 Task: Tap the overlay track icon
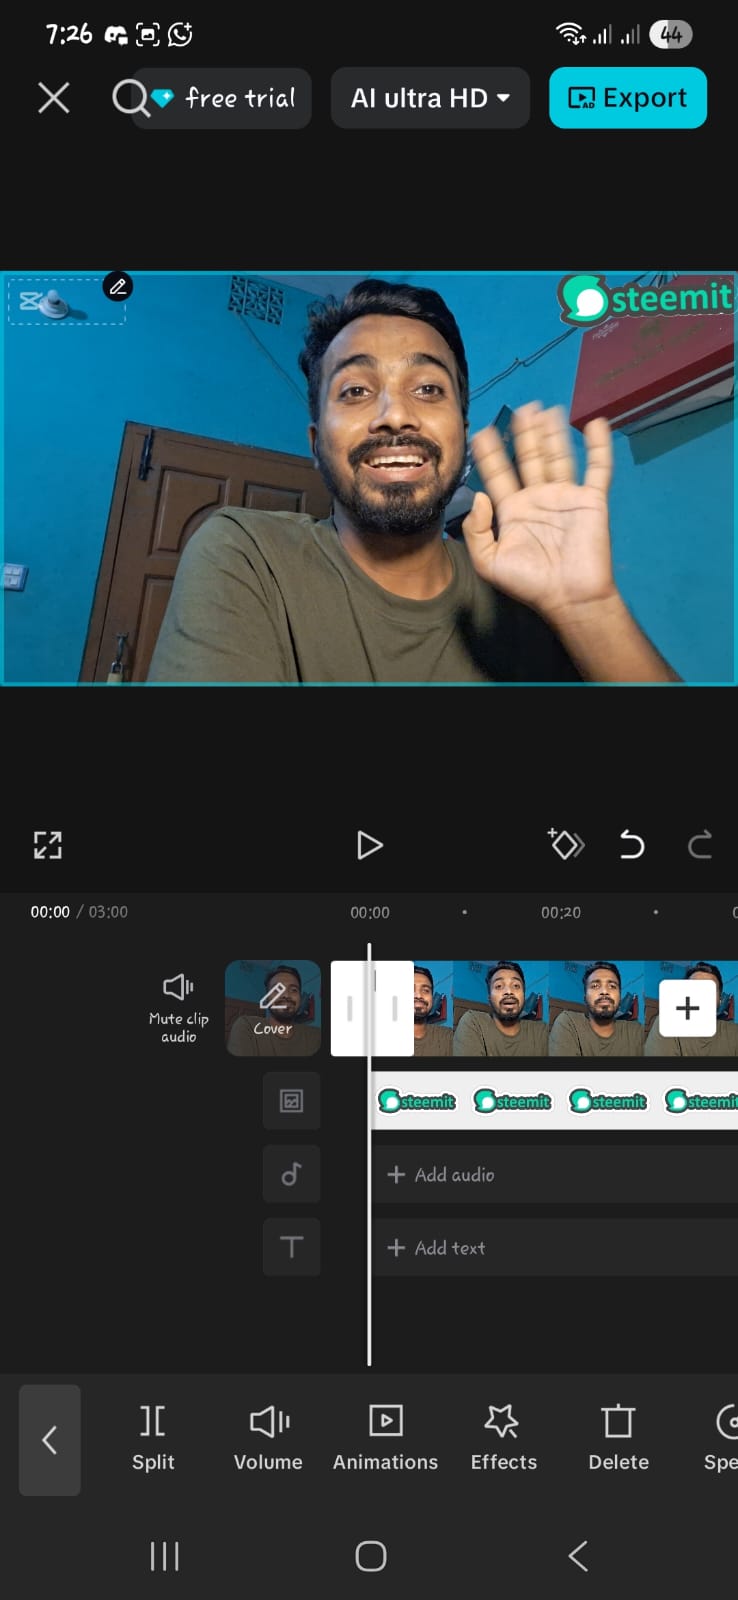[291, 1101]
